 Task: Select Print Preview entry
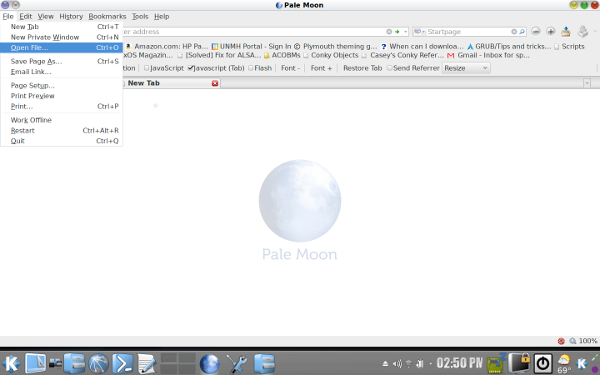pos(61,96)
